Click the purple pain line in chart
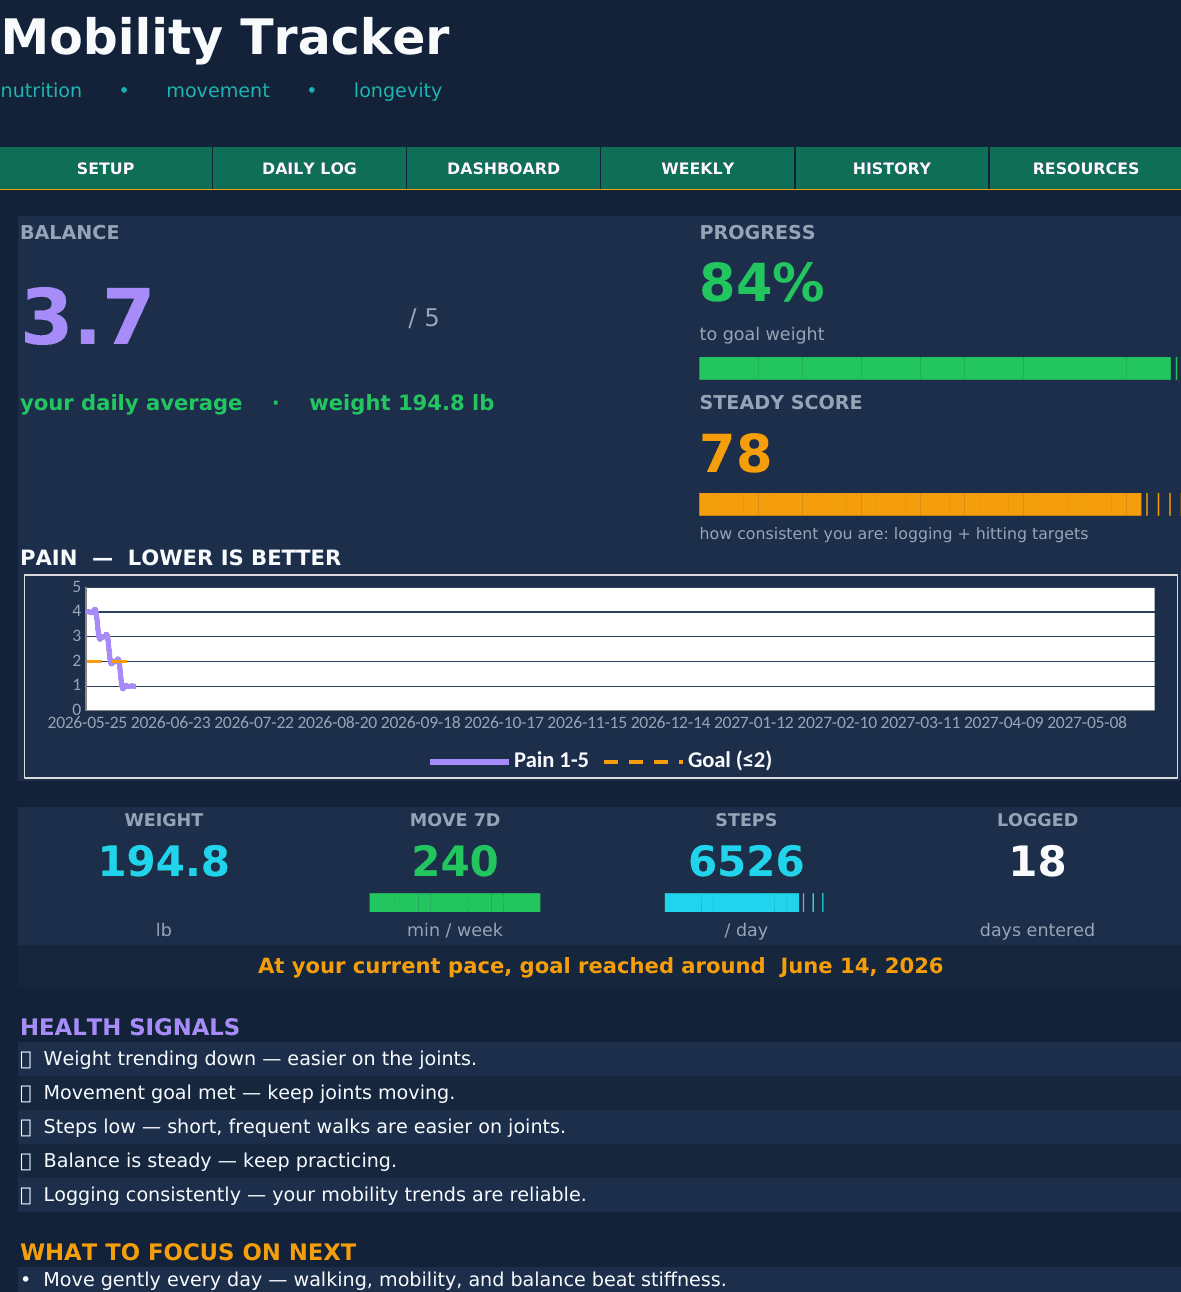 110,650
